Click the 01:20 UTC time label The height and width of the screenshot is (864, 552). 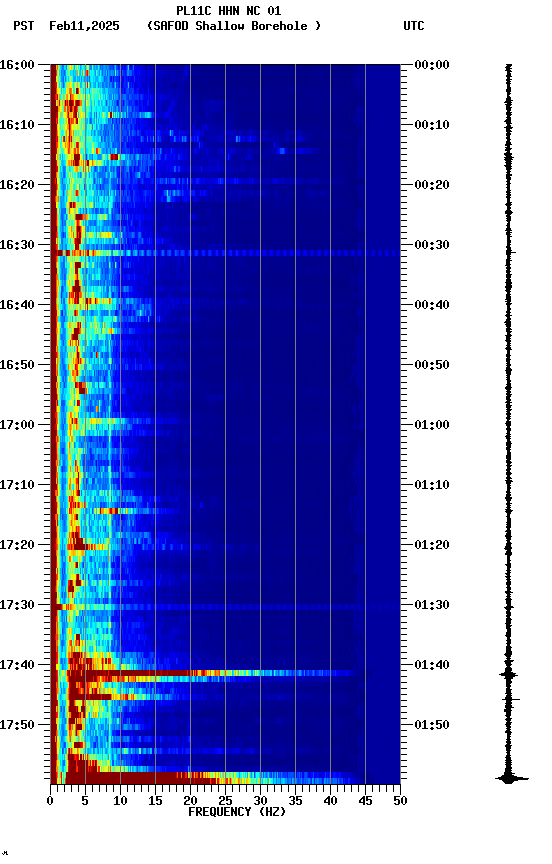point(432,545)
